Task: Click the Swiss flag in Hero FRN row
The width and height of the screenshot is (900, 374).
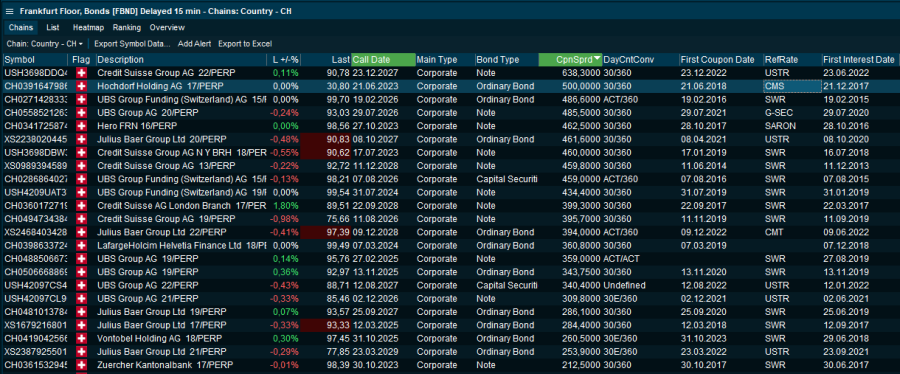Action: 81,126
